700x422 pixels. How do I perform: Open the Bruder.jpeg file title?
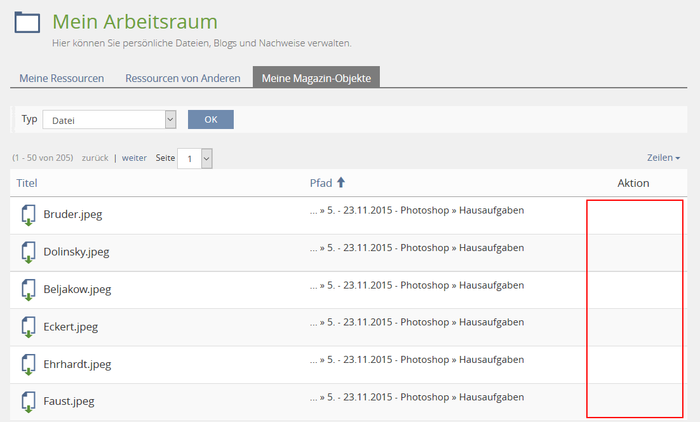tap(73, 215)
